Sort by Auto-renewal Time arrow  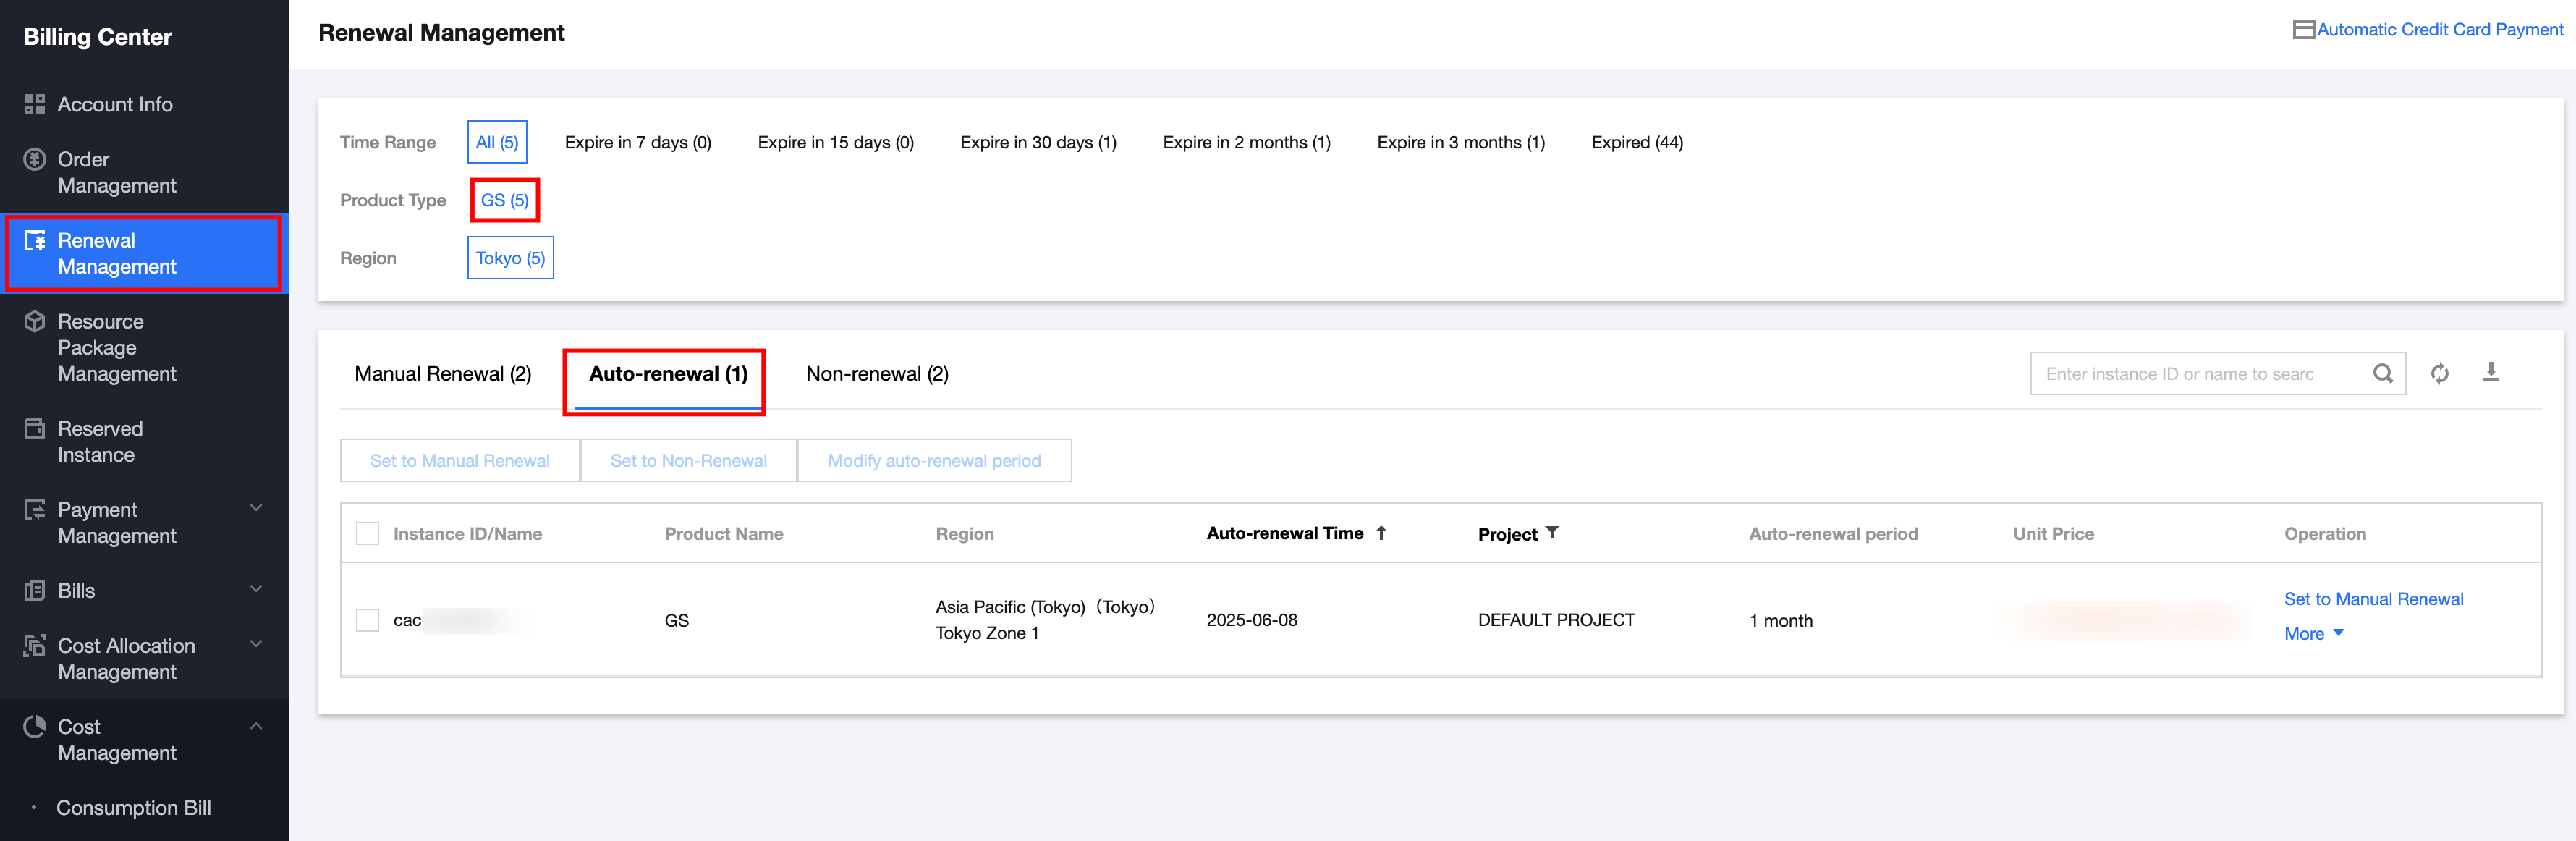coord(1381,533)
